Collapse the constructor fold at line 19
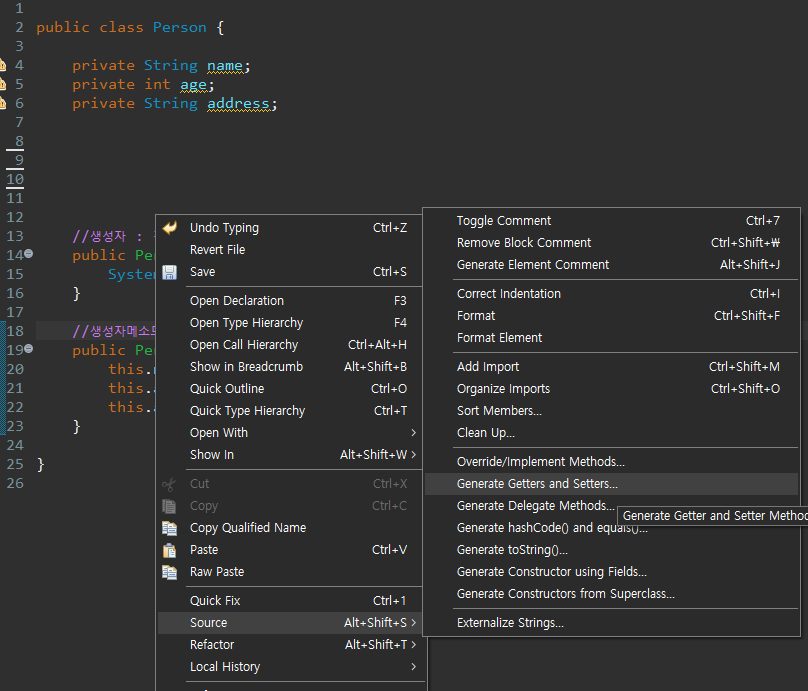This screenshot has height=691, width=808. click(29, 349)
